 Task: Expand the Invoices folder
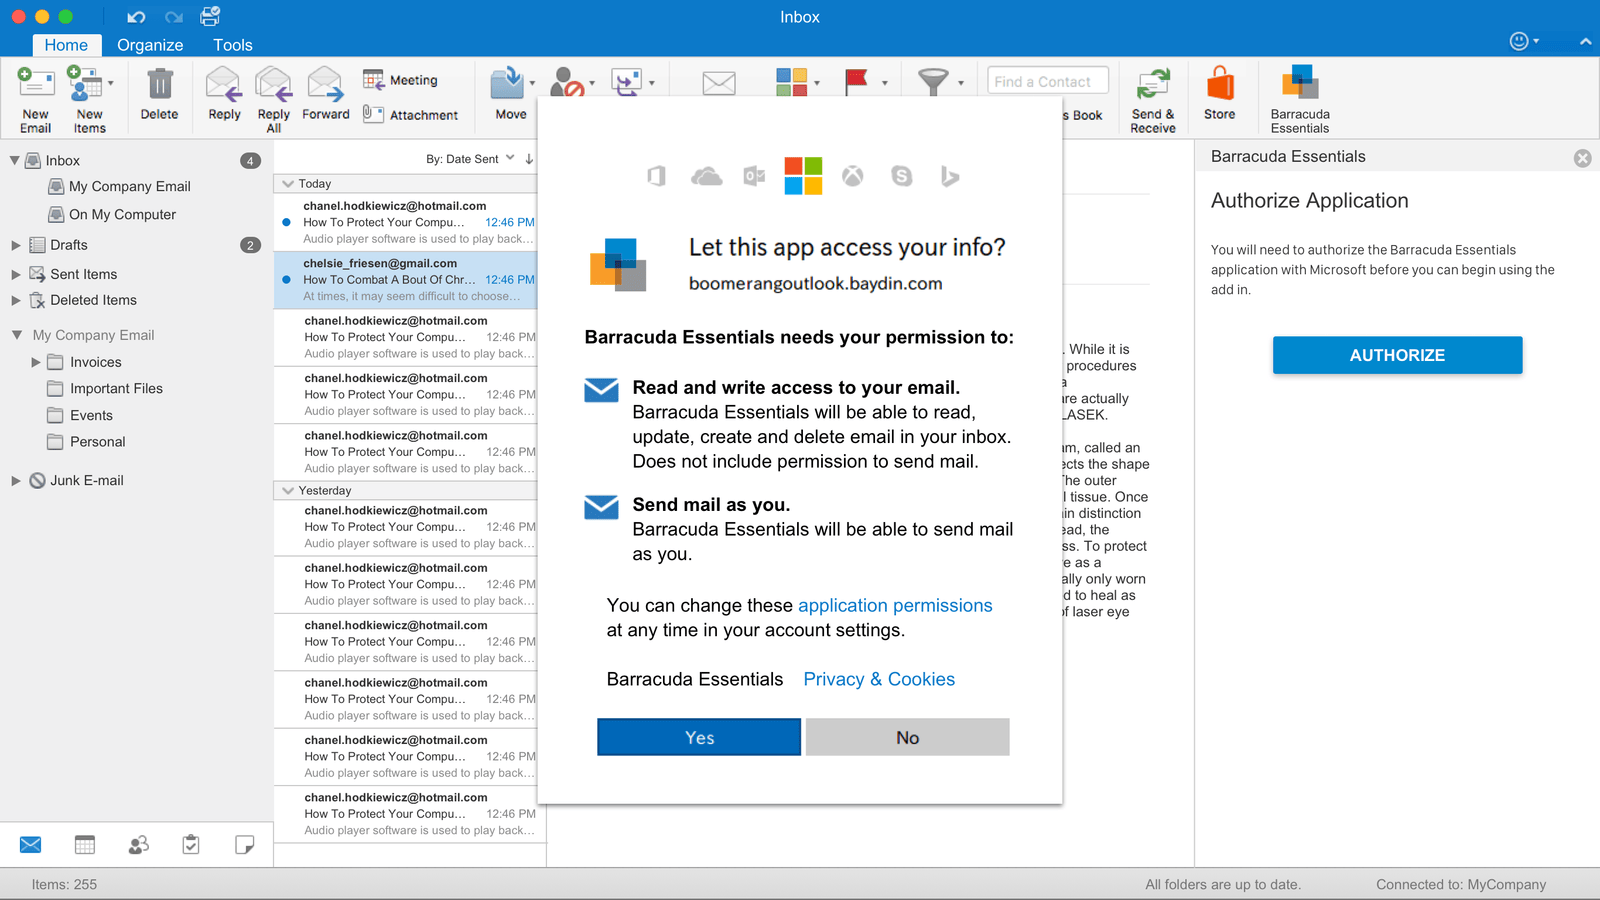(36, 362)
